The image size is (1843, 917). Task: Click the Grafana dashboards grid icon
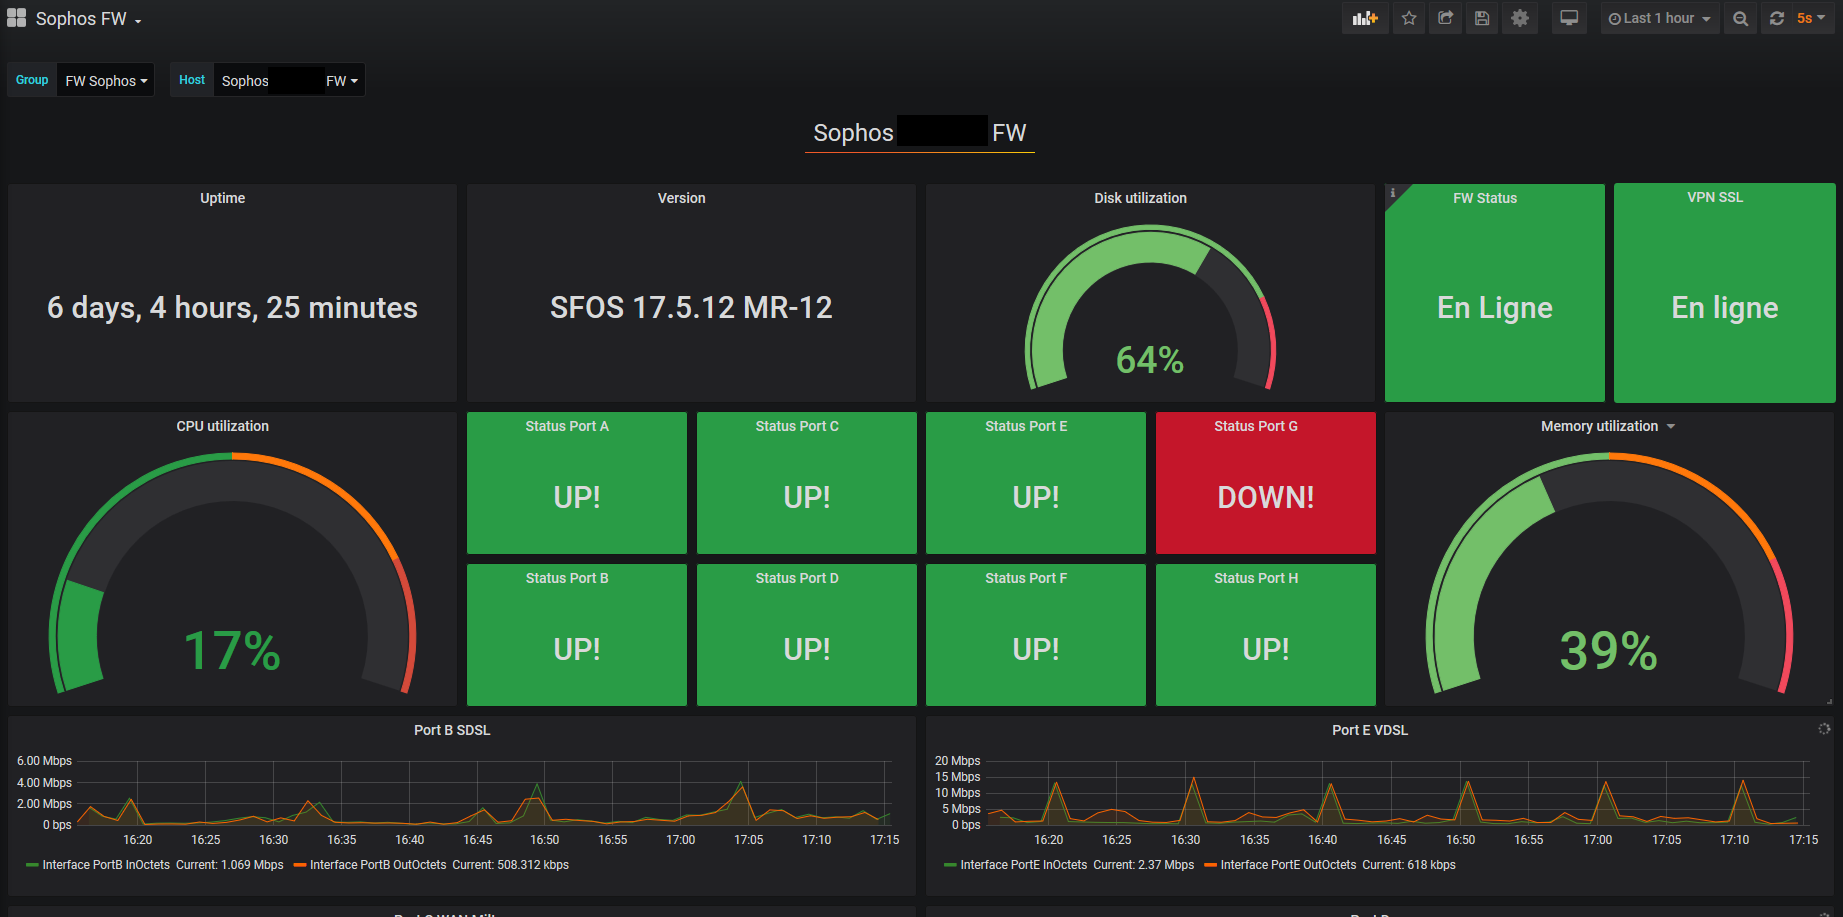click(x=16, y=18)
